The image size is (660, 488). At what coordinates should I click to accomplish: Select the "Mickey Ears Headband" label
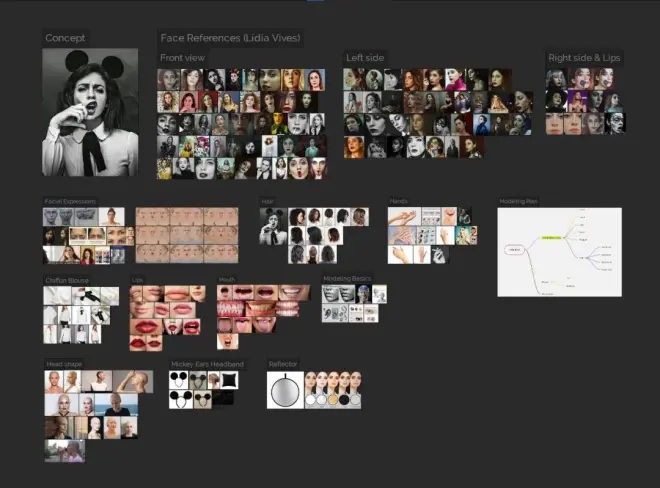point(208,364)
